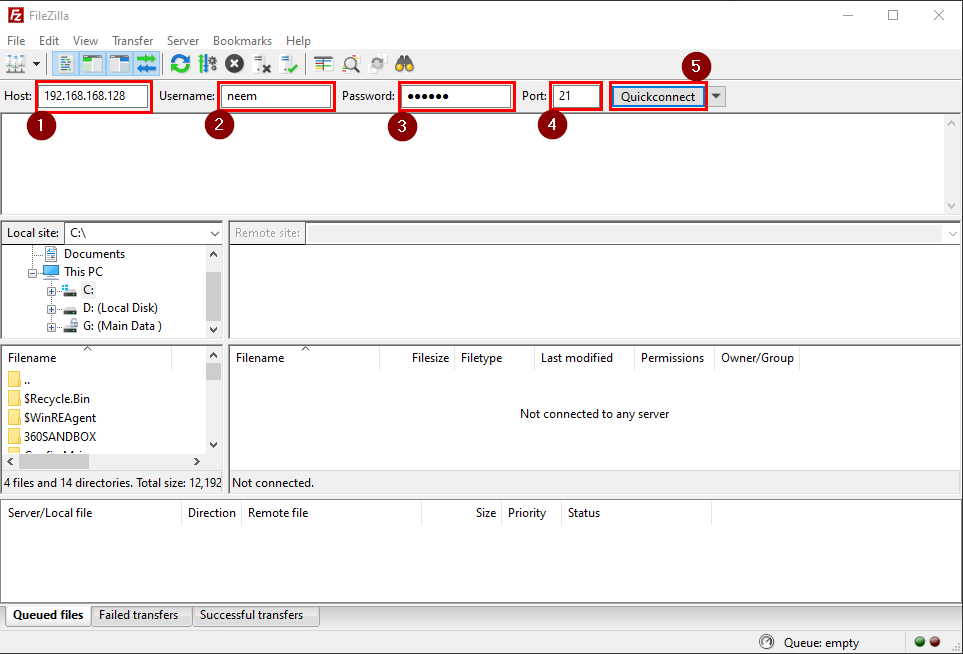Click the message log scroll down arrow

[951, 206]
